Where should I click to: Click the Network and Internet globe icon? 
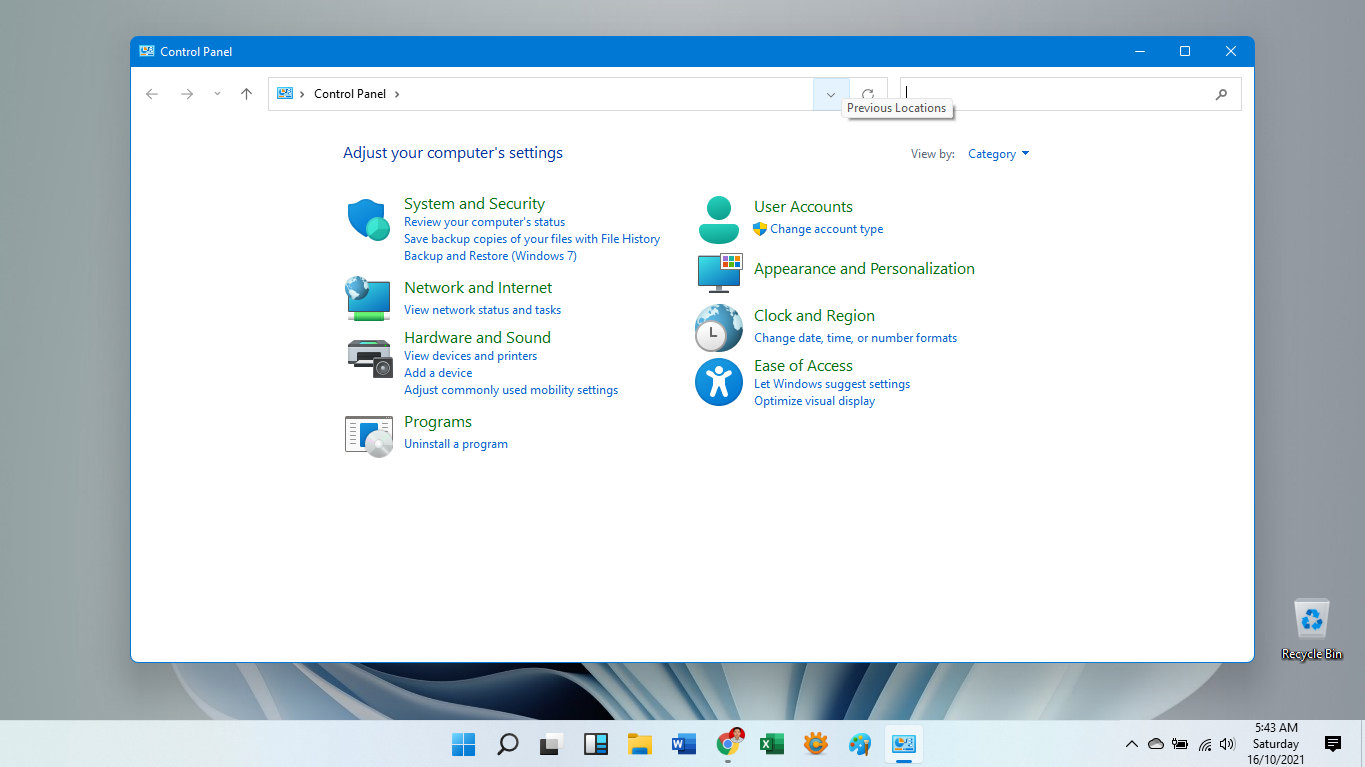pos(368,299)
